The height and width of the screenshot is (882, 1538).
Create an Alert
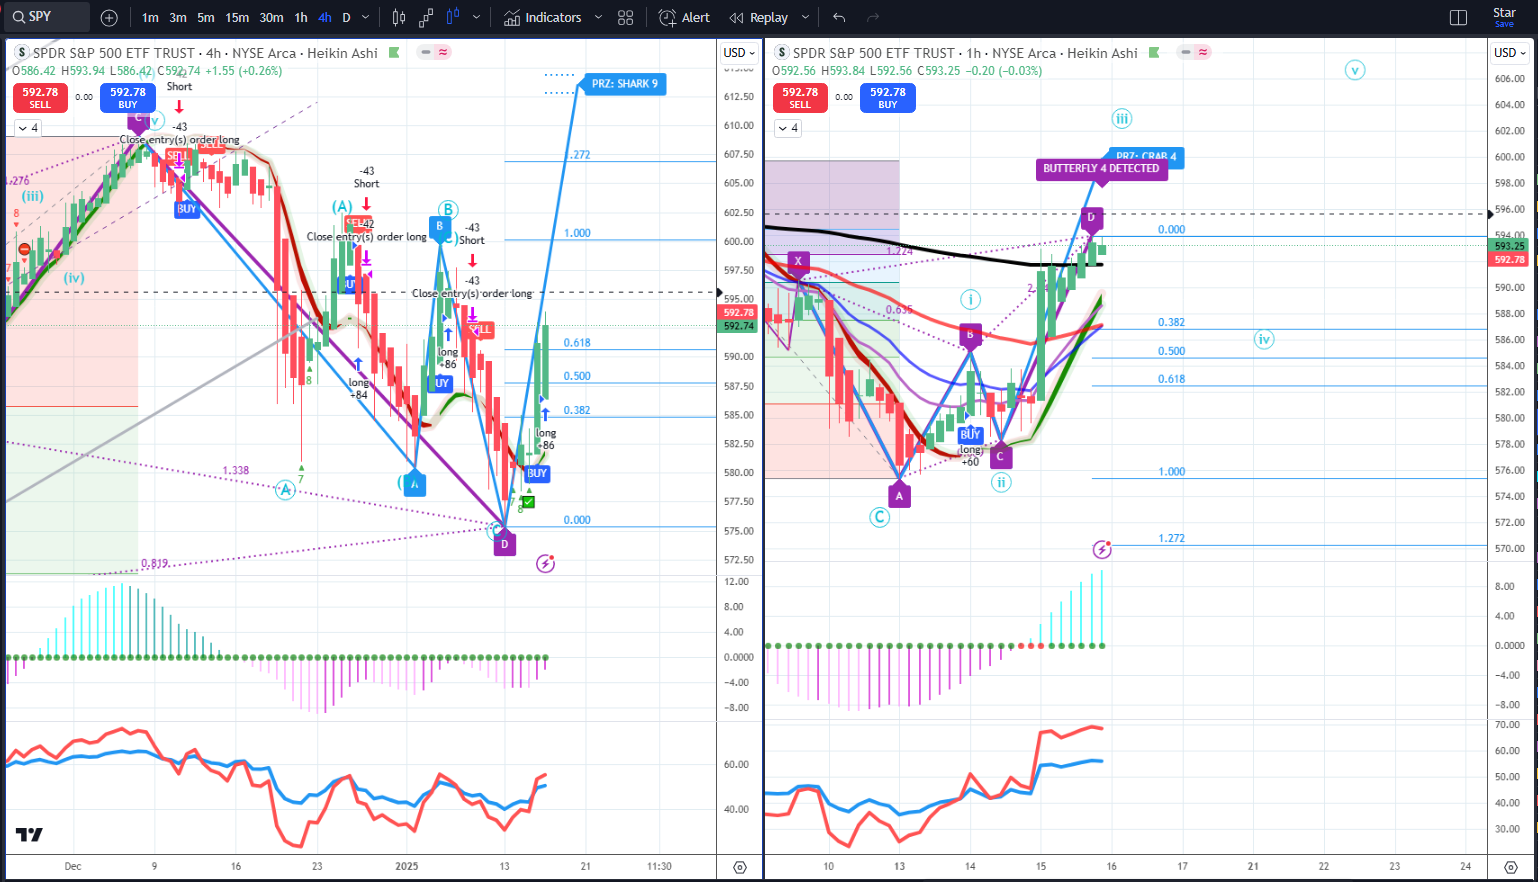685,17
